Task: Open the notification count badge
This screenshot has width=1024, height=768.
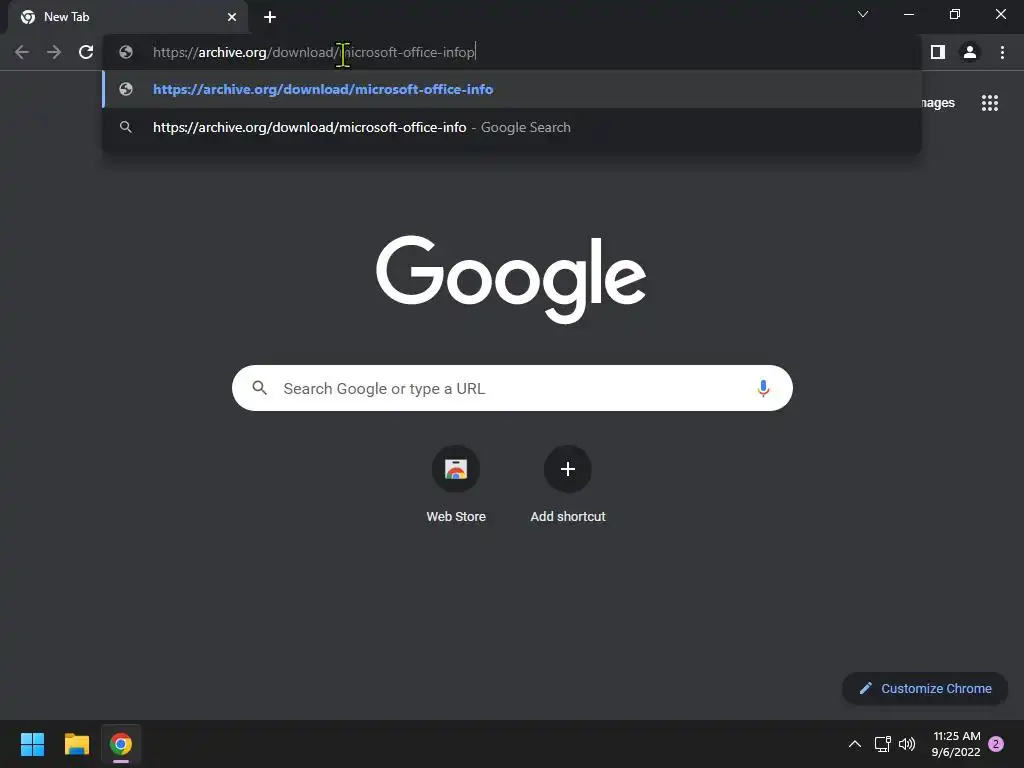Action: pyautogui.click(x=996, y=744)
